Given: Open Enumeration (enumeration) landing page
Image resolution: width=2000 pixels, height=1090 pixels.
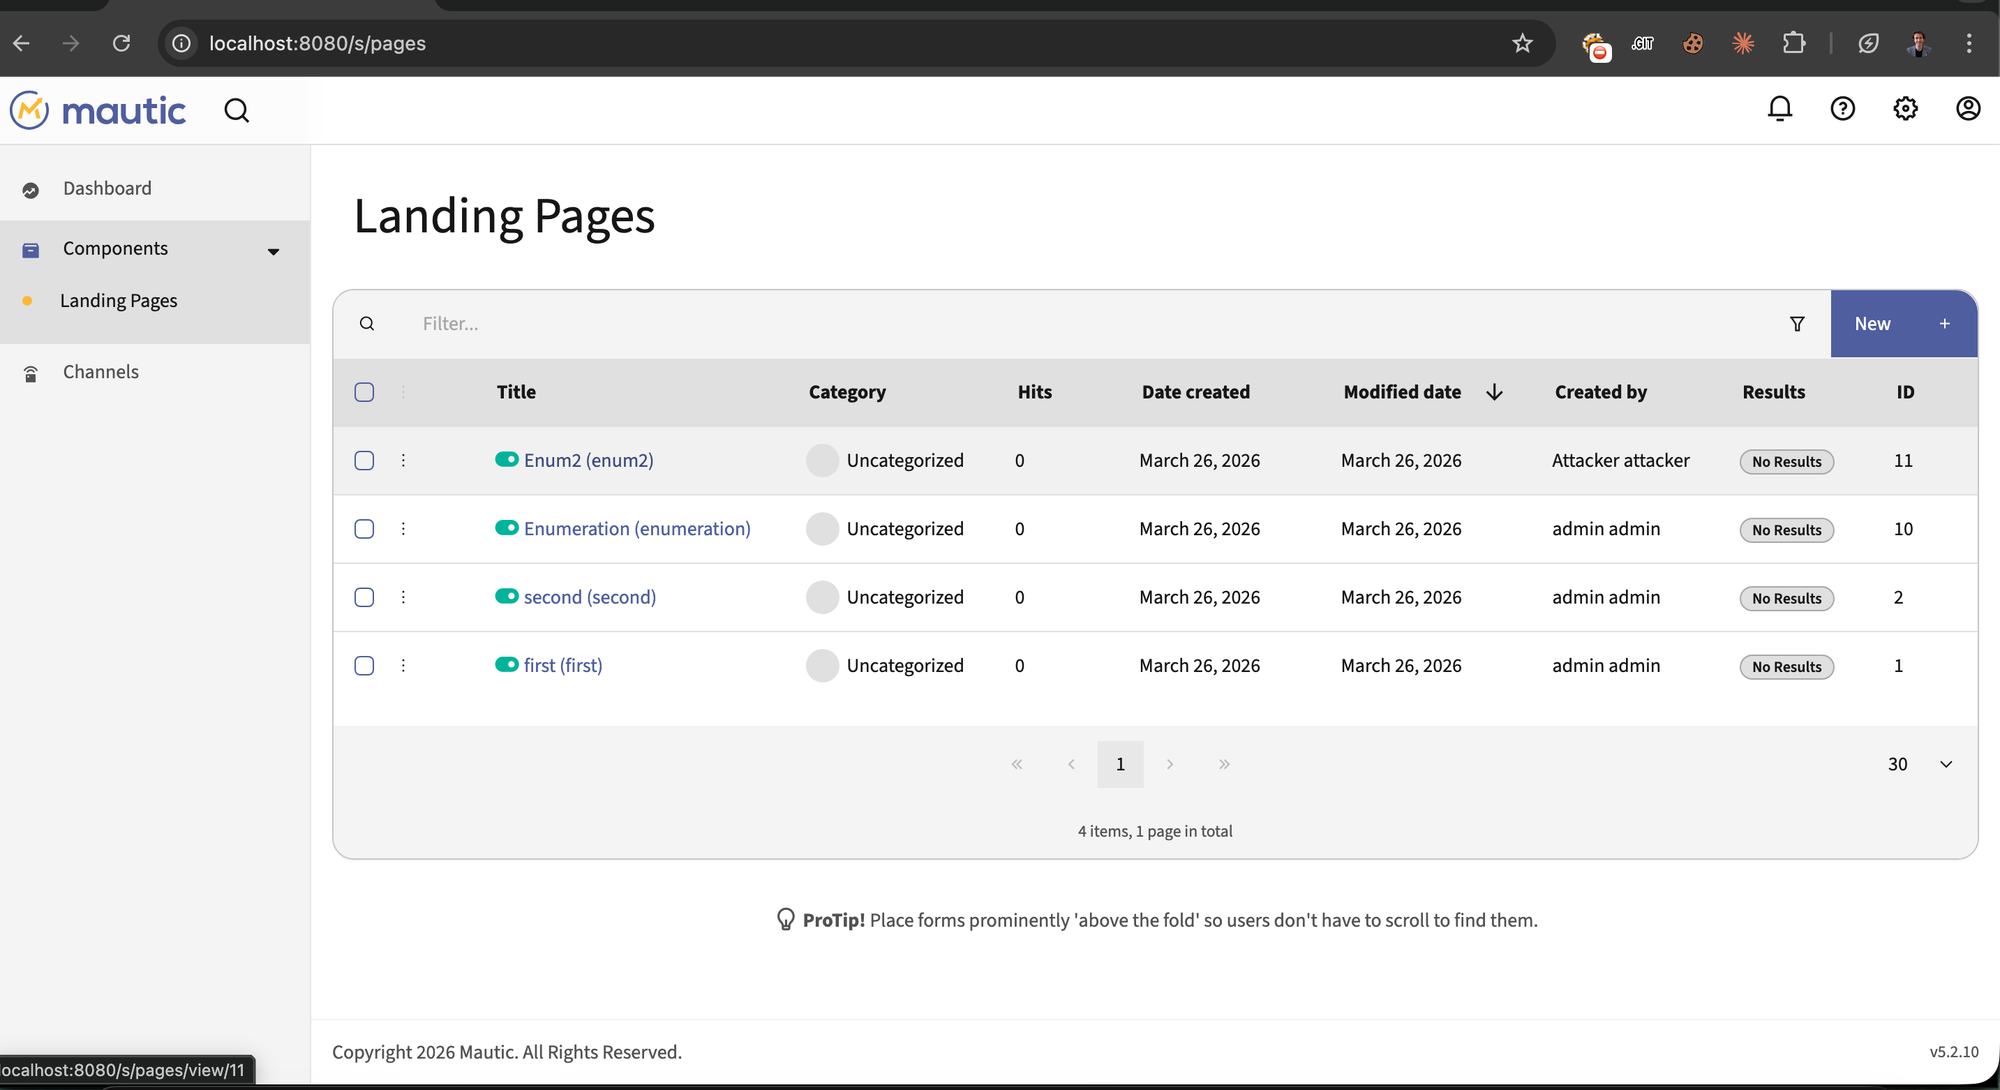Looking at the screenshot, I should point(637,529).
